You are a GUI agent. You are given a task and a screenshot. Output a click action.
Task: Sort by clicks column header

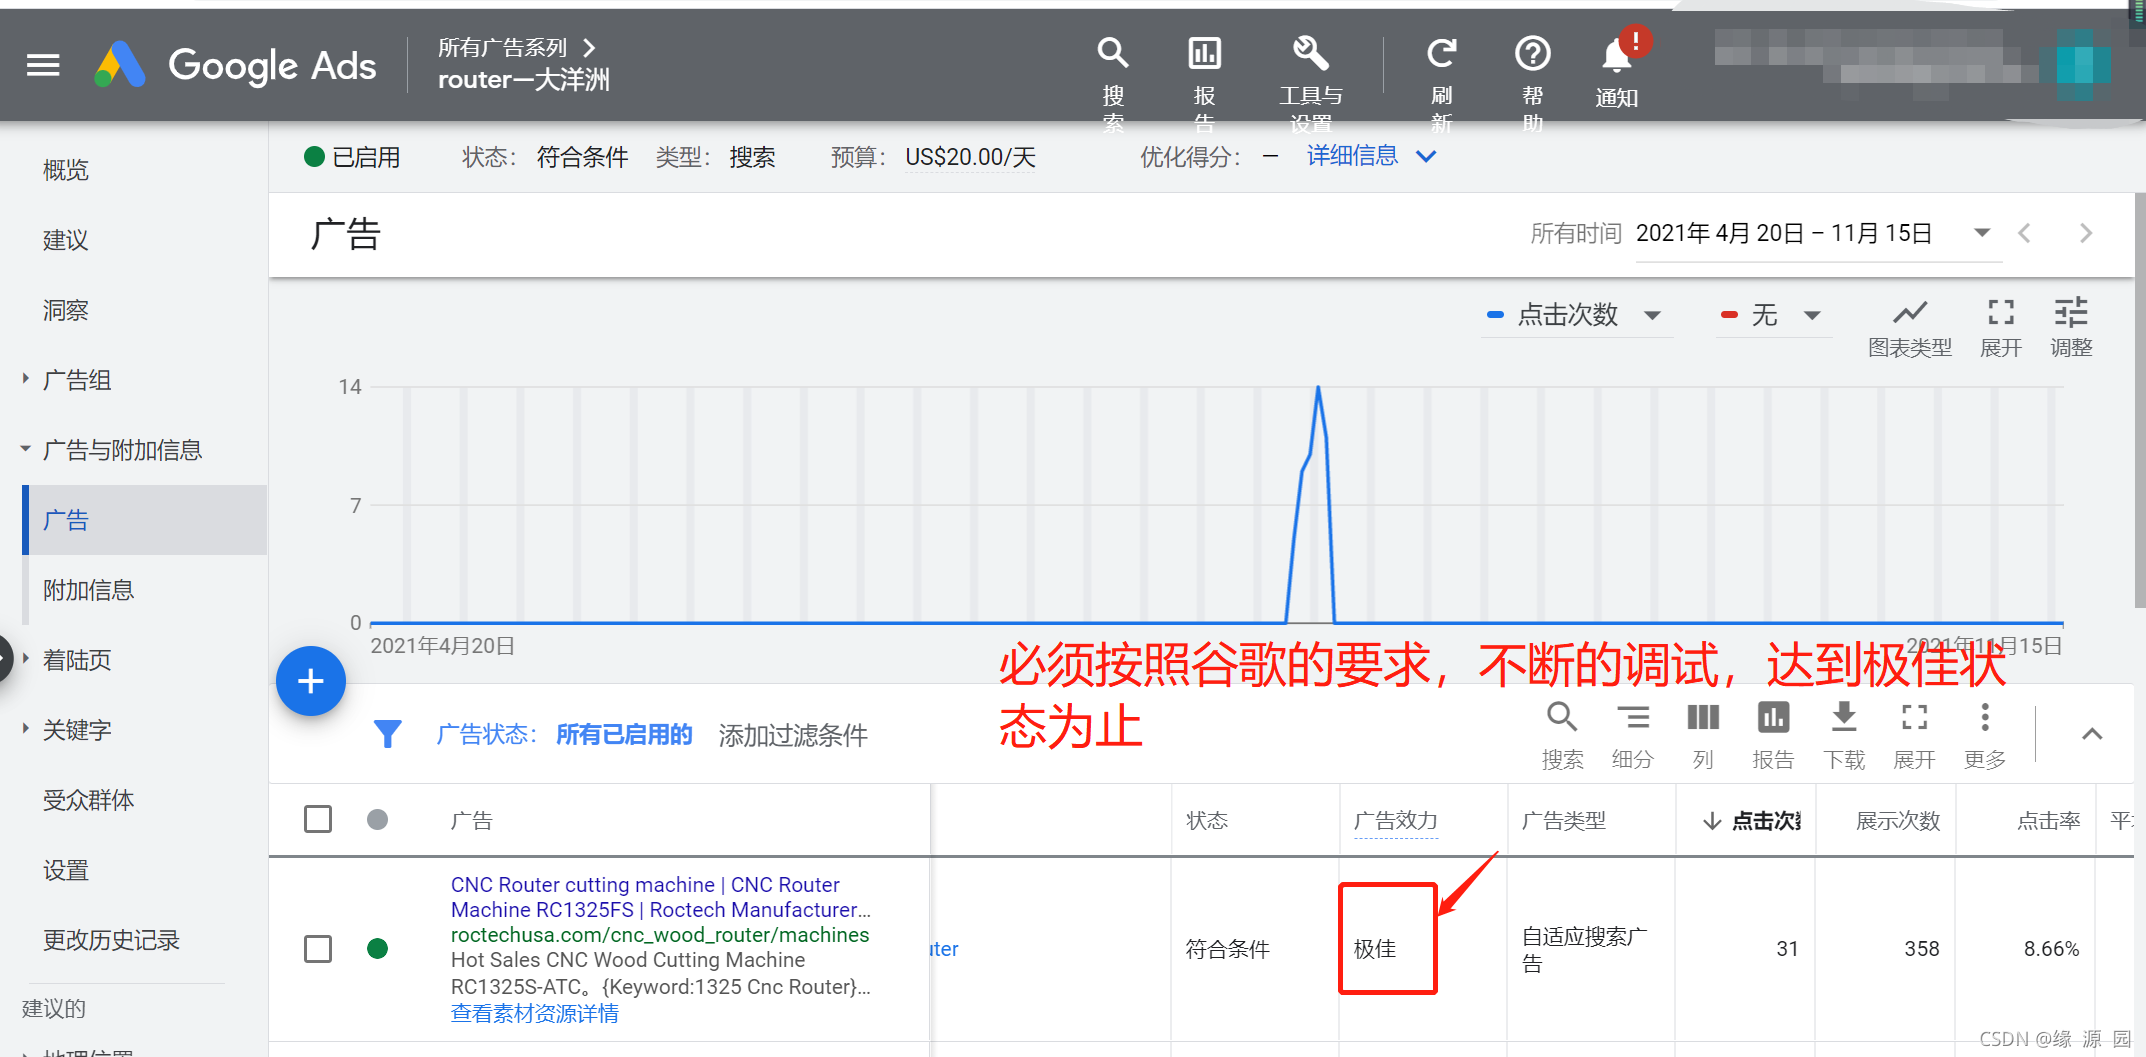(1751, 821)
